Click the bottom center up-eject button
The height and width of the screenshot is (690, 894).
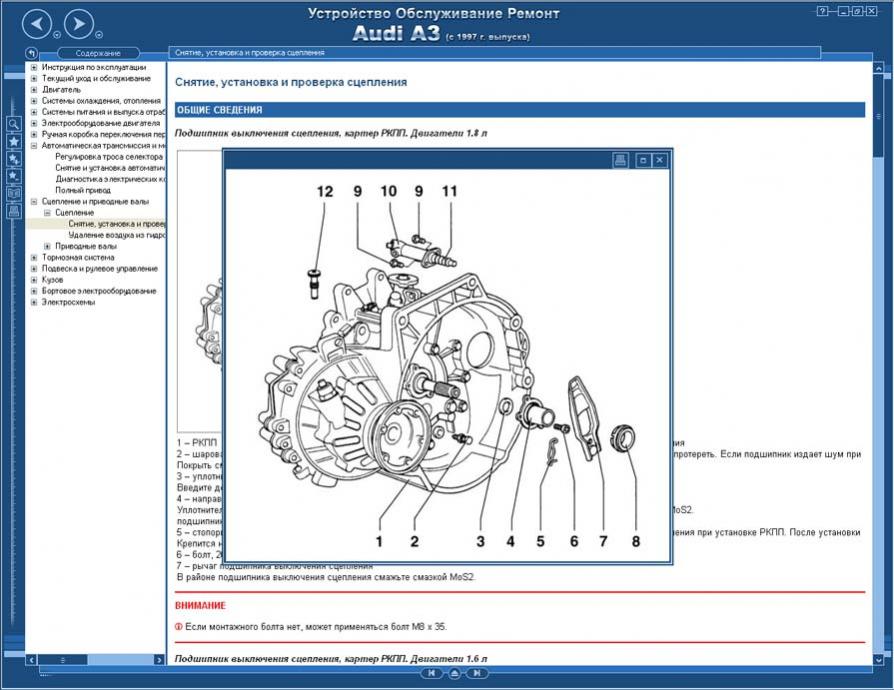pyautogui.click(x=454, y=673)
